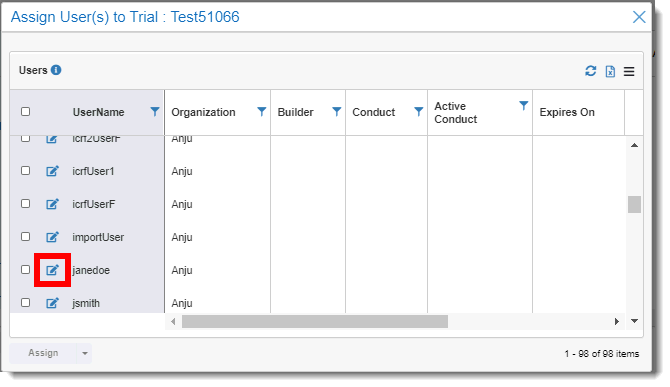This screenshot has width=670, height=387.
Task: Open the UserName column filter
Action: [x=155, y=111]
